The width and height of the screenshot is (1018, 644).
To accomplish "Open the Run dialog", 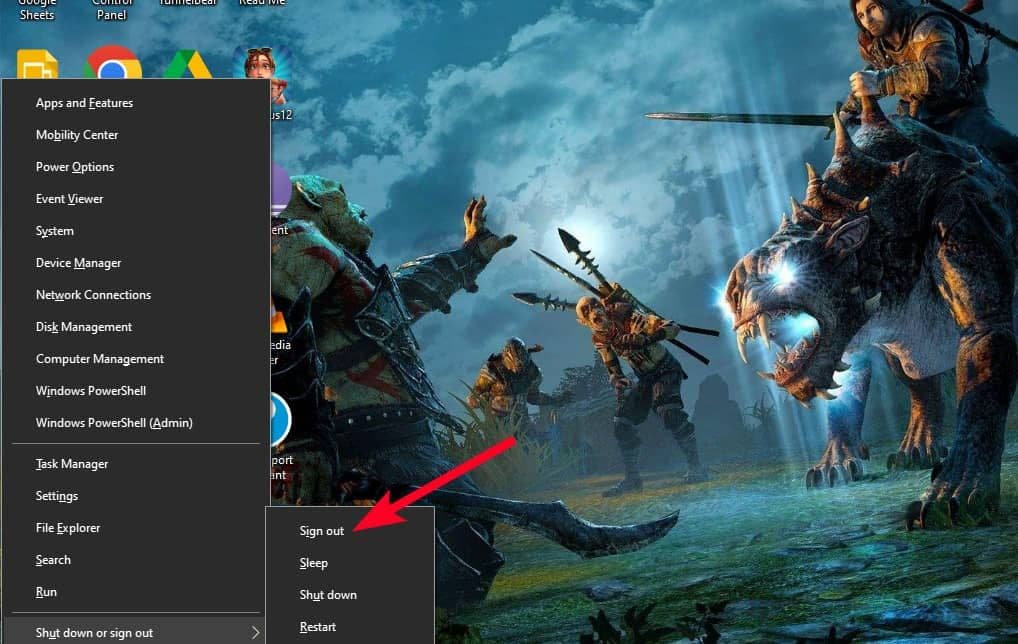I will point(46,591).
